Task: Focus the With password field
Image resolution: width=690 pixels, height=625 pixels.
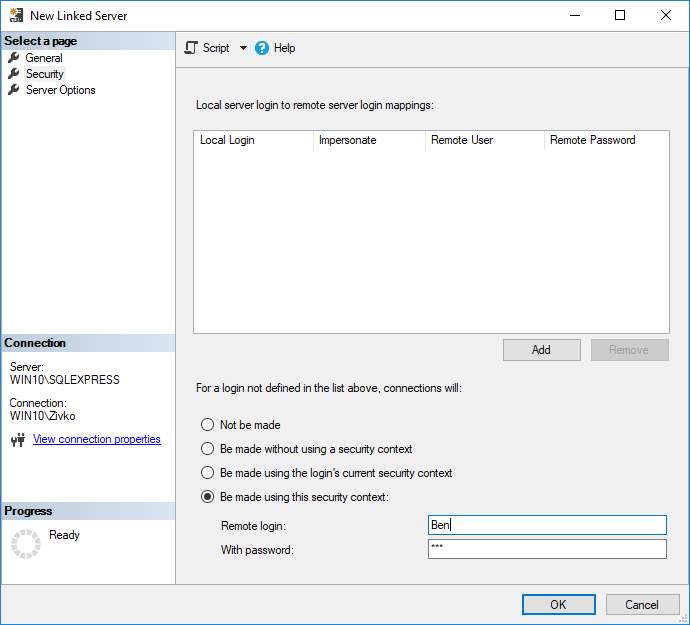Action: pos(546,549)
